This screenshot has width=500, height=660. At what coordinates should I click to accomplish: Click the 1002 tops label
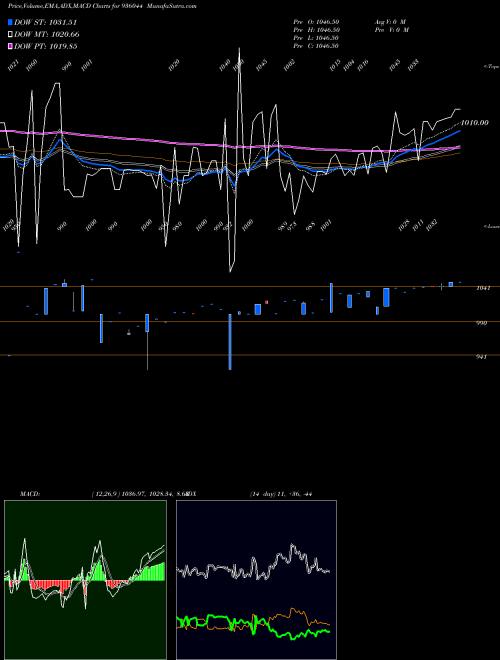(x=289, y=65)
